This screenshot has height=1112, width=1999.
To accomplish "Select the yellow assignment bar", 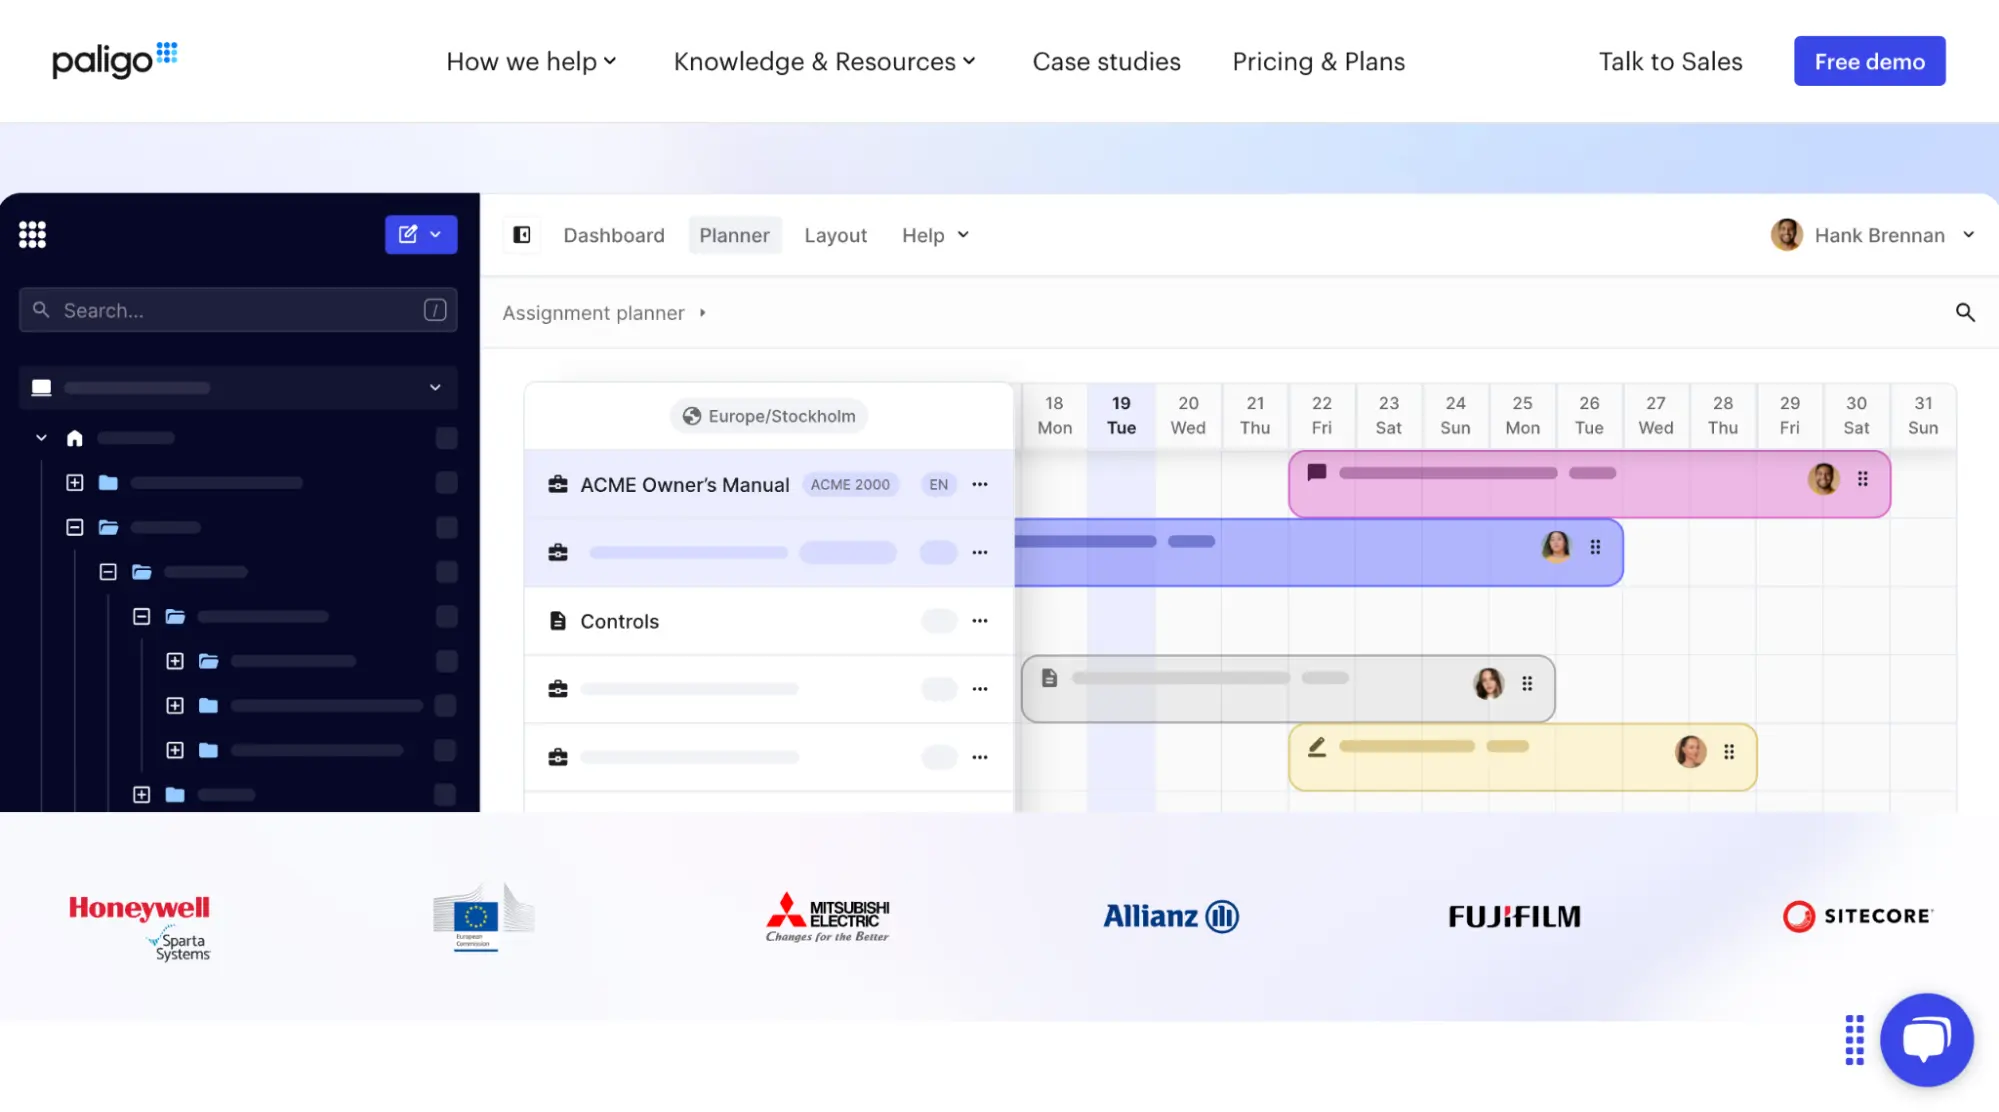I will tap(1522, 757).
